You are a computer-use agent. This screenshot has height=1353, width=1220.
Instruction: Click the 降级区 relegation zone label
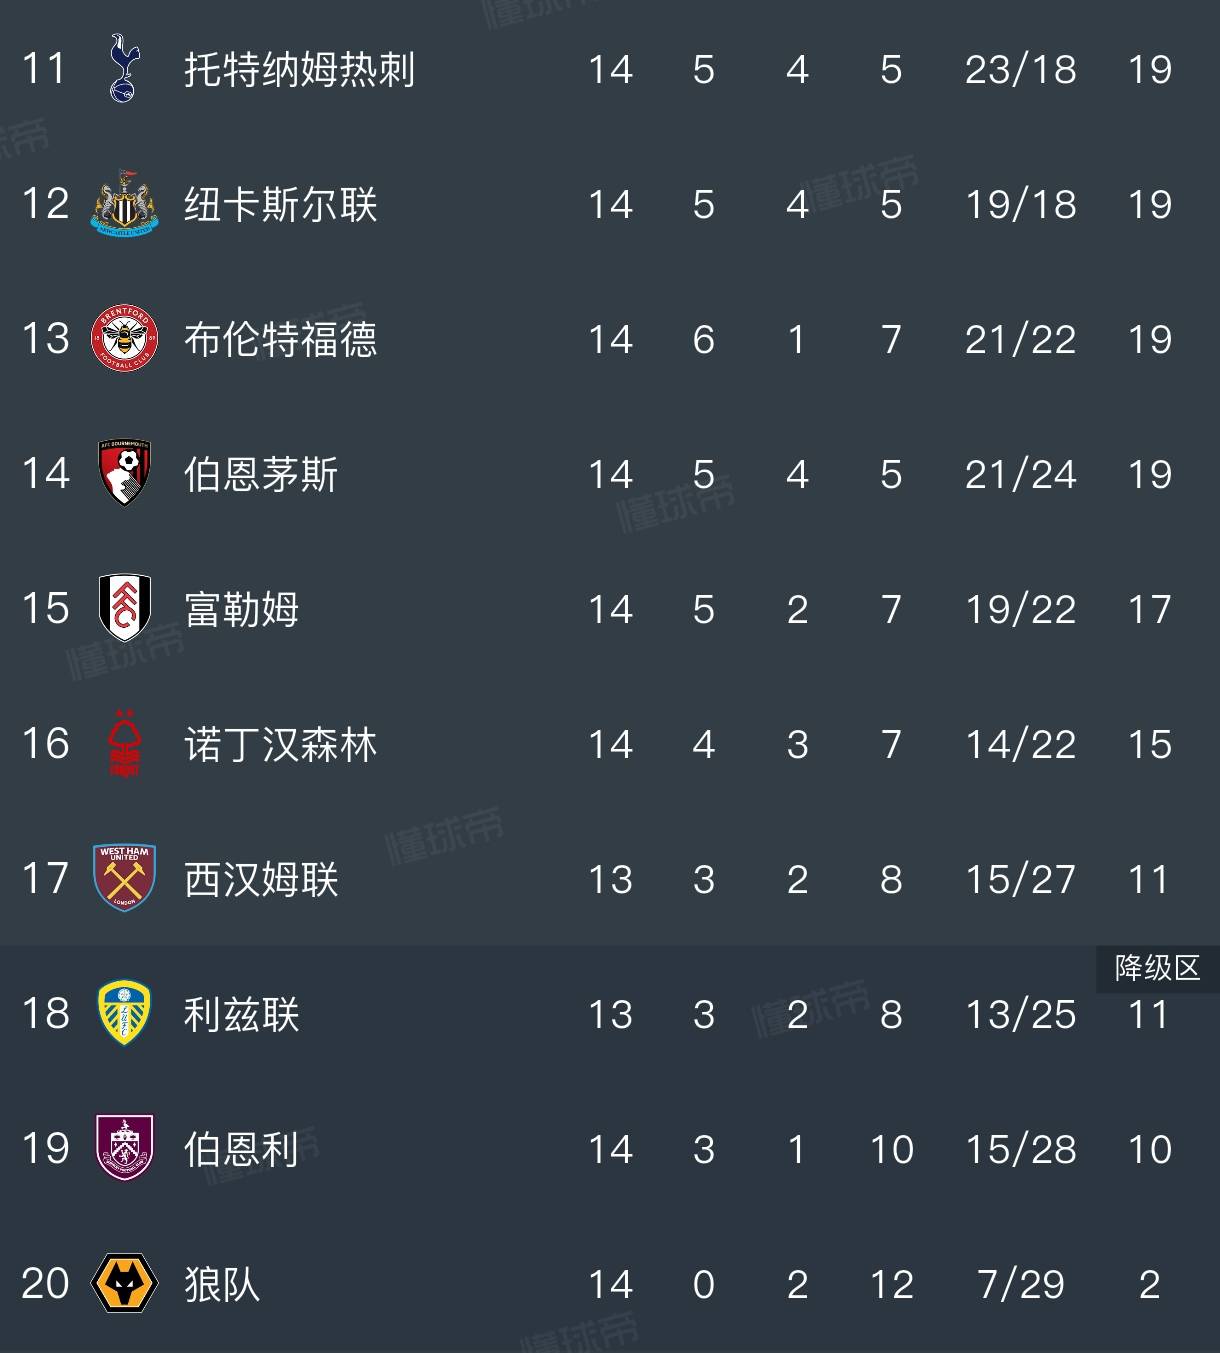click(x=1157, y=968)
